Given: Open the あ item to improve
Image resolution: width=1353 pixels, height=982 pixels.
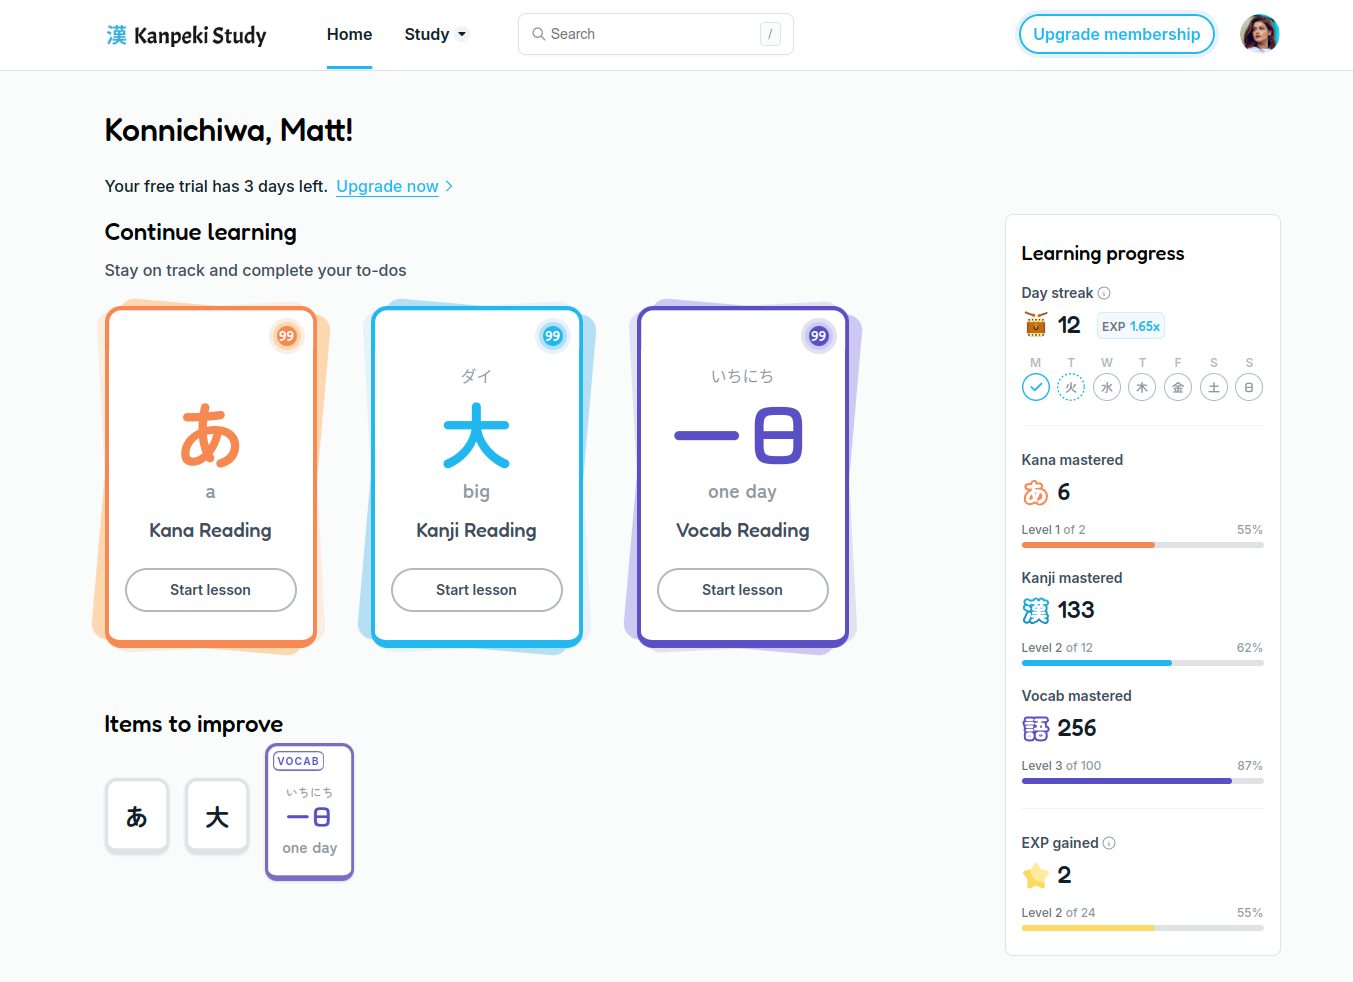Looking at the screenshot, I should tap(137, 817).
